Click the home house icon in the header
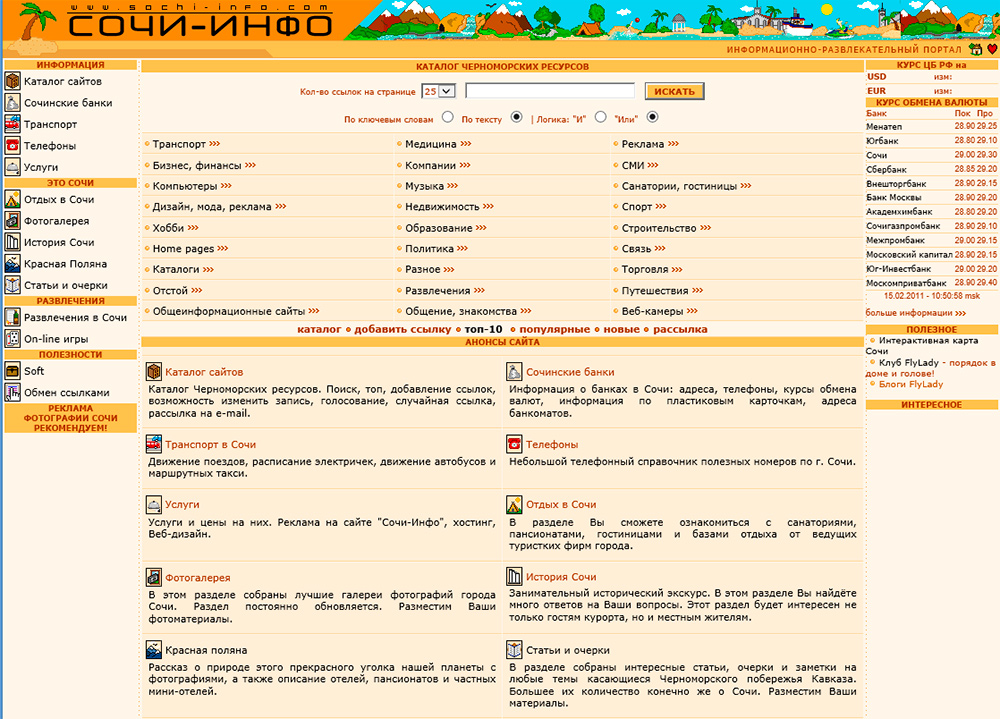The width and height of the screenshot is (1000, 719). point(975,49)
